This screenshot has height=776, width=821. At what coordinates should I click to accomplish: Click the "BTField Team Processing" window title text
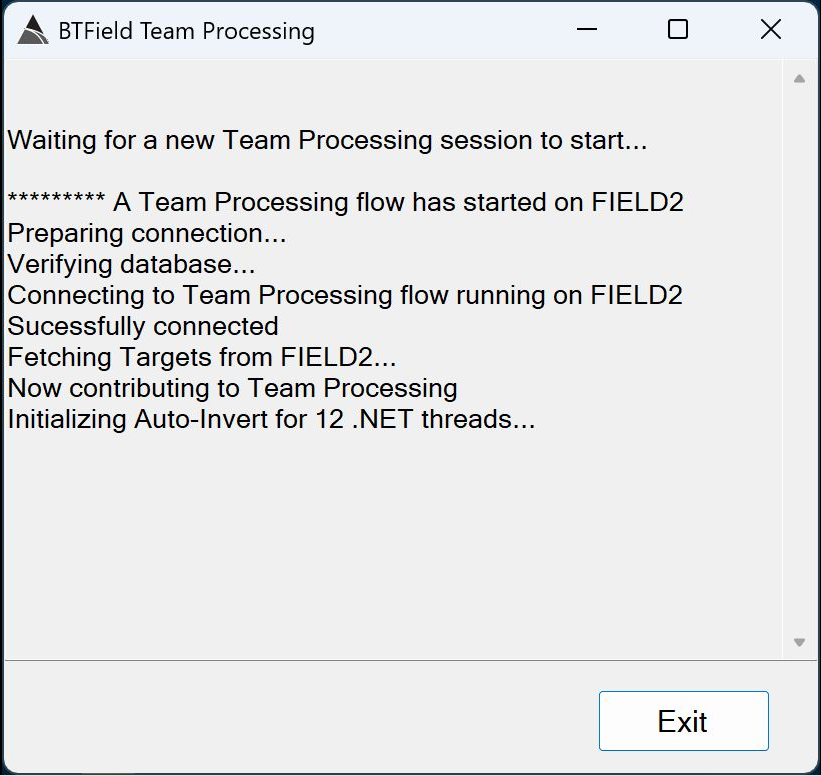[186, 31]
